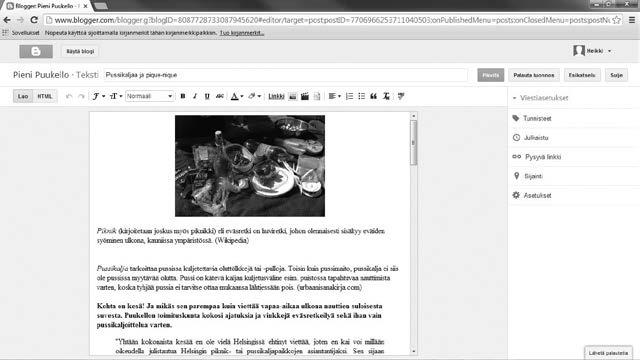Click the editor scrollbar up arrow
Viewport: 640px width, 360px height.
pyautogui.click(x=413, y=116)
